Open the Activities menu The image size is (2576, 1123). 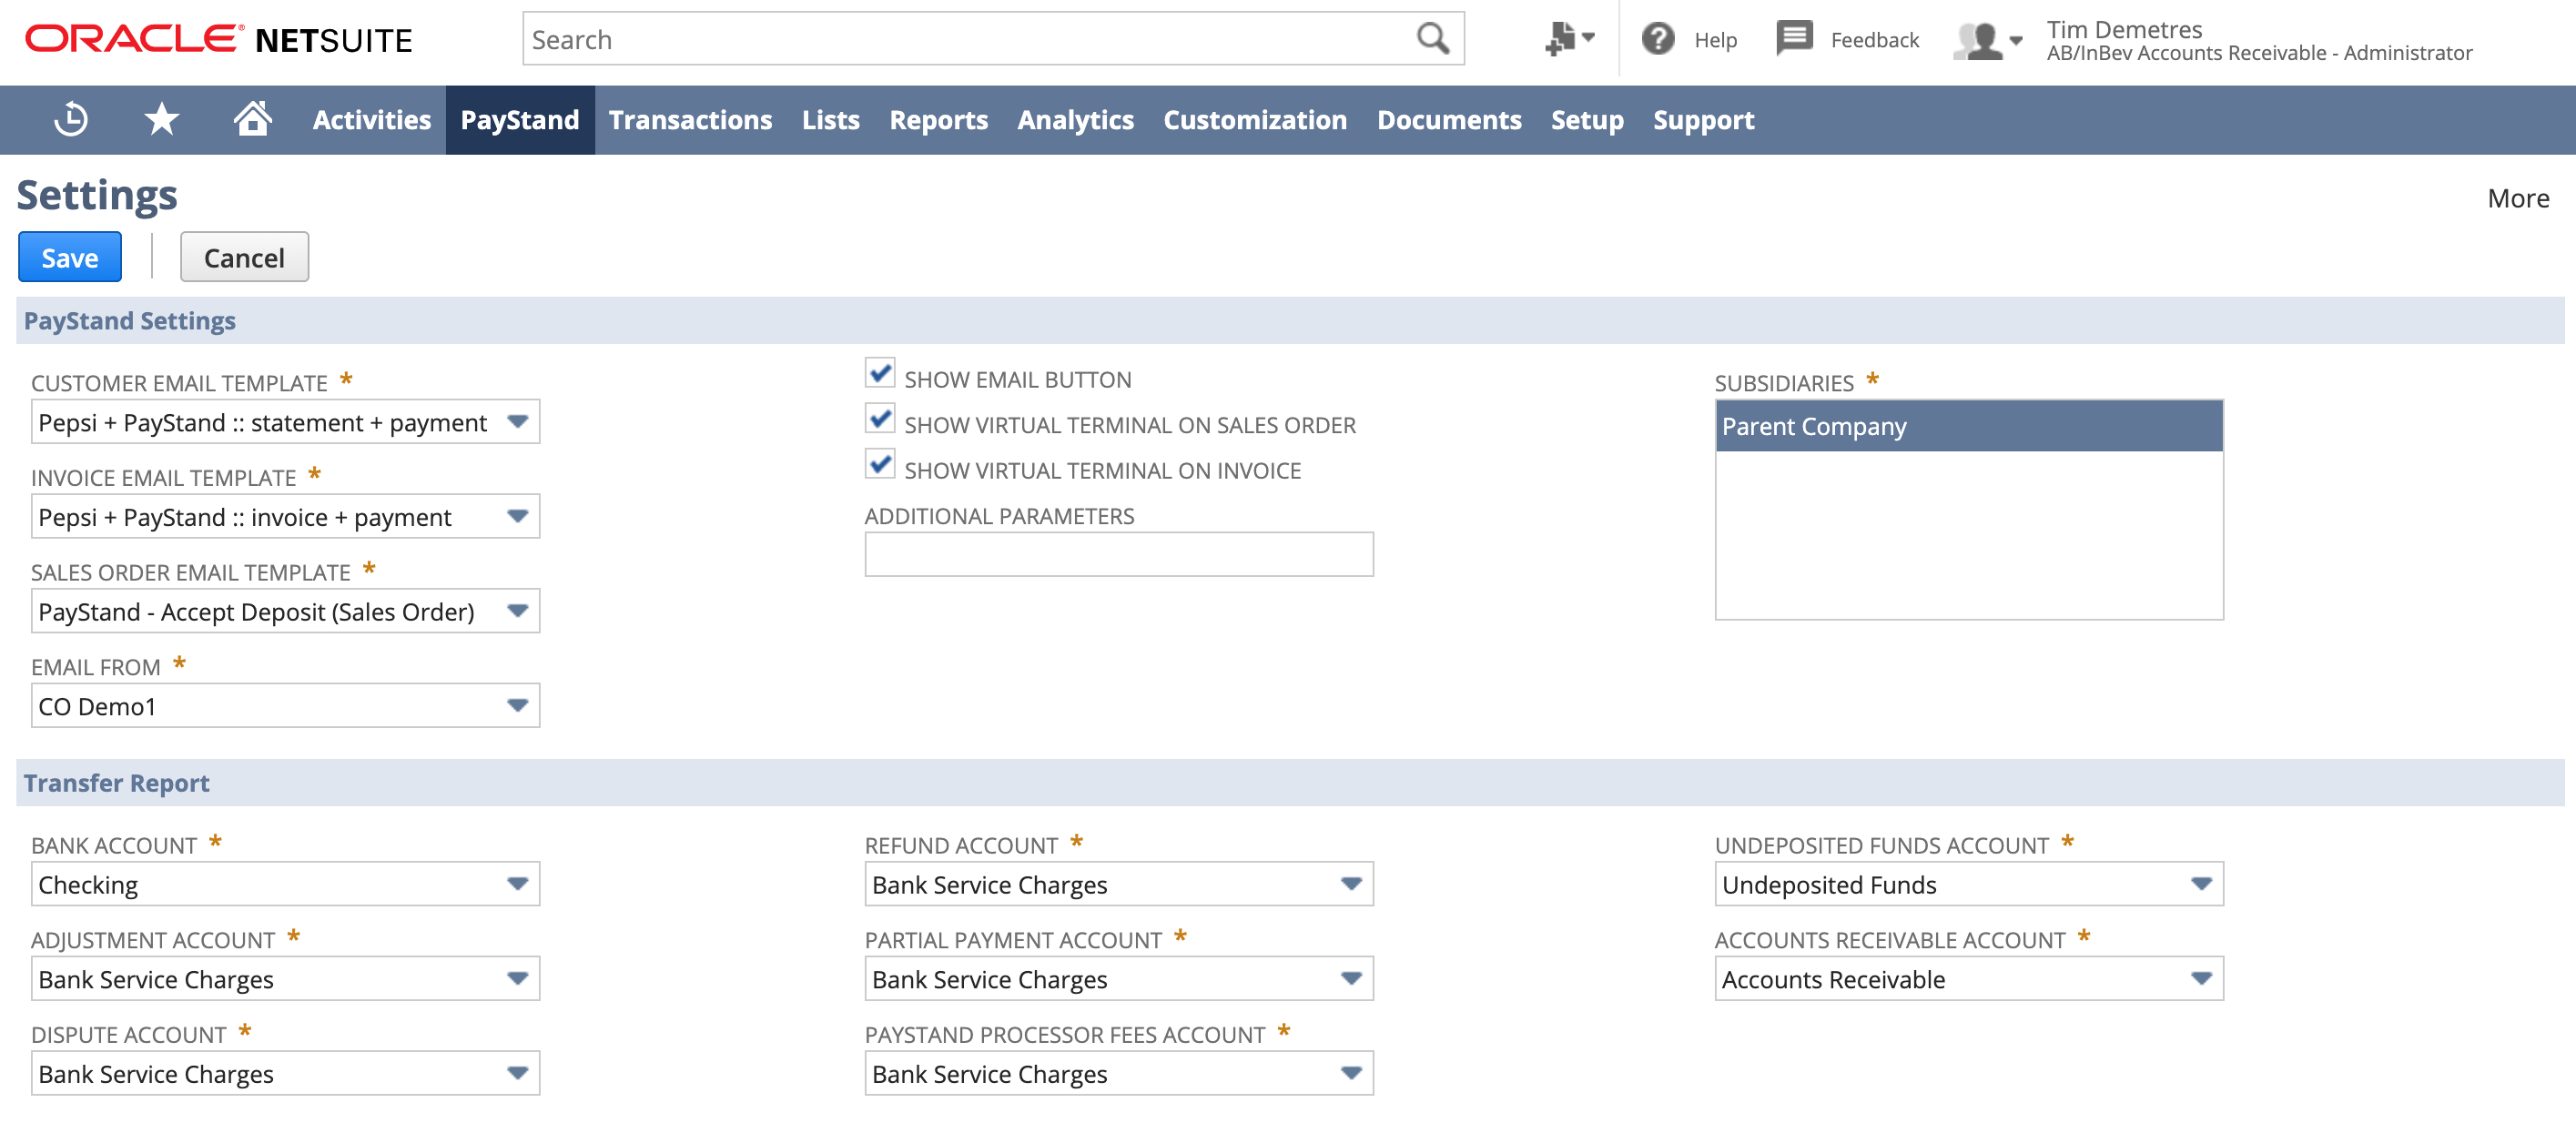pyautogui.click(x=372, y=120)
